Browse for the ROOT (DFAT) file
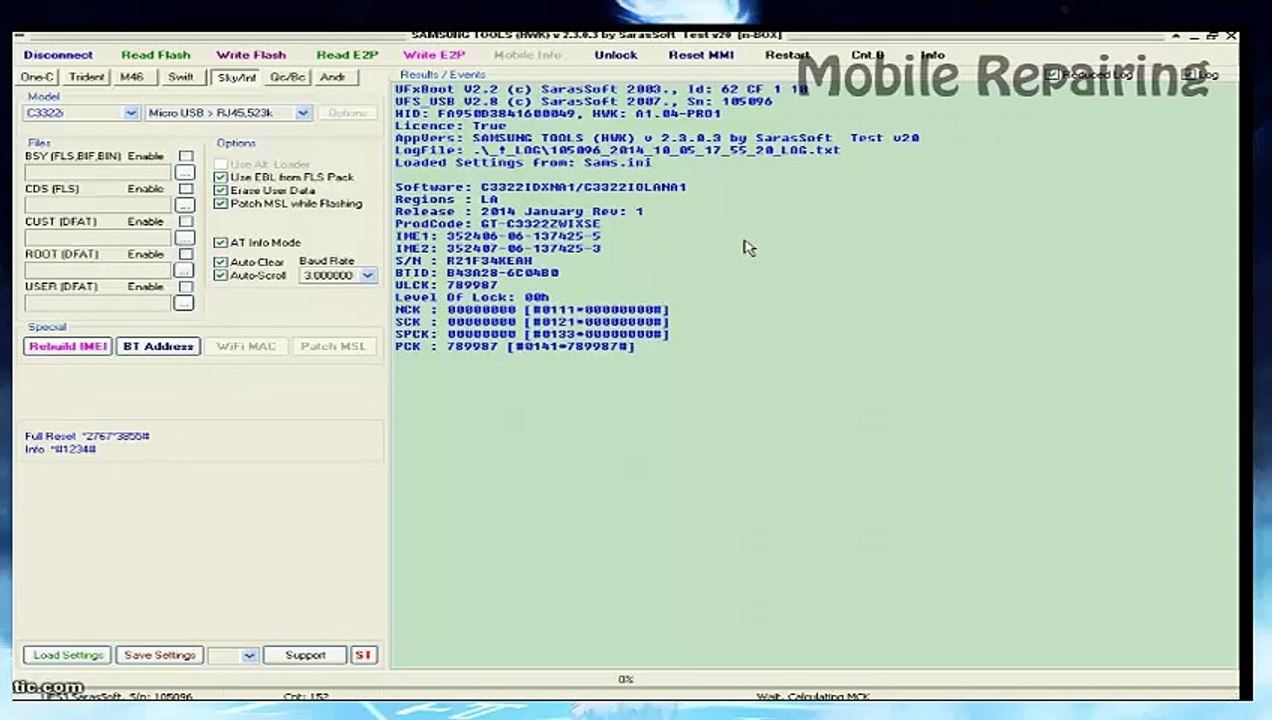This screenshot has height=720, width=1272. 184,270
